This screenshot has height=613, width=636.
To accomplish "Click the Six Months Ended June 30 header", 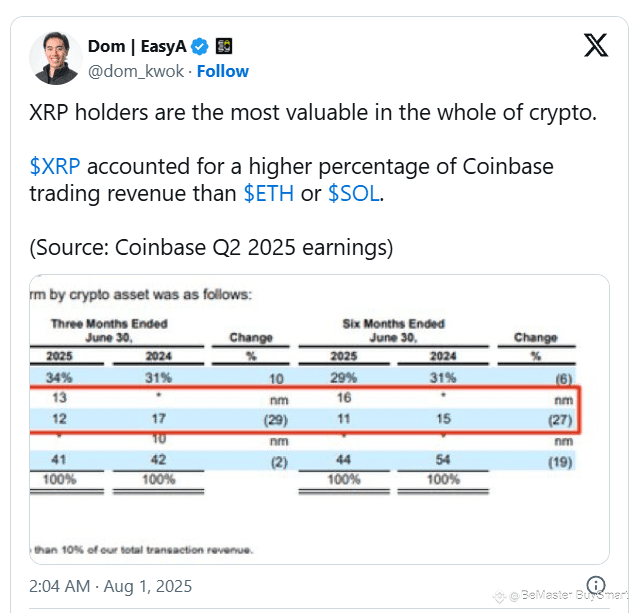I will [393, 330].
